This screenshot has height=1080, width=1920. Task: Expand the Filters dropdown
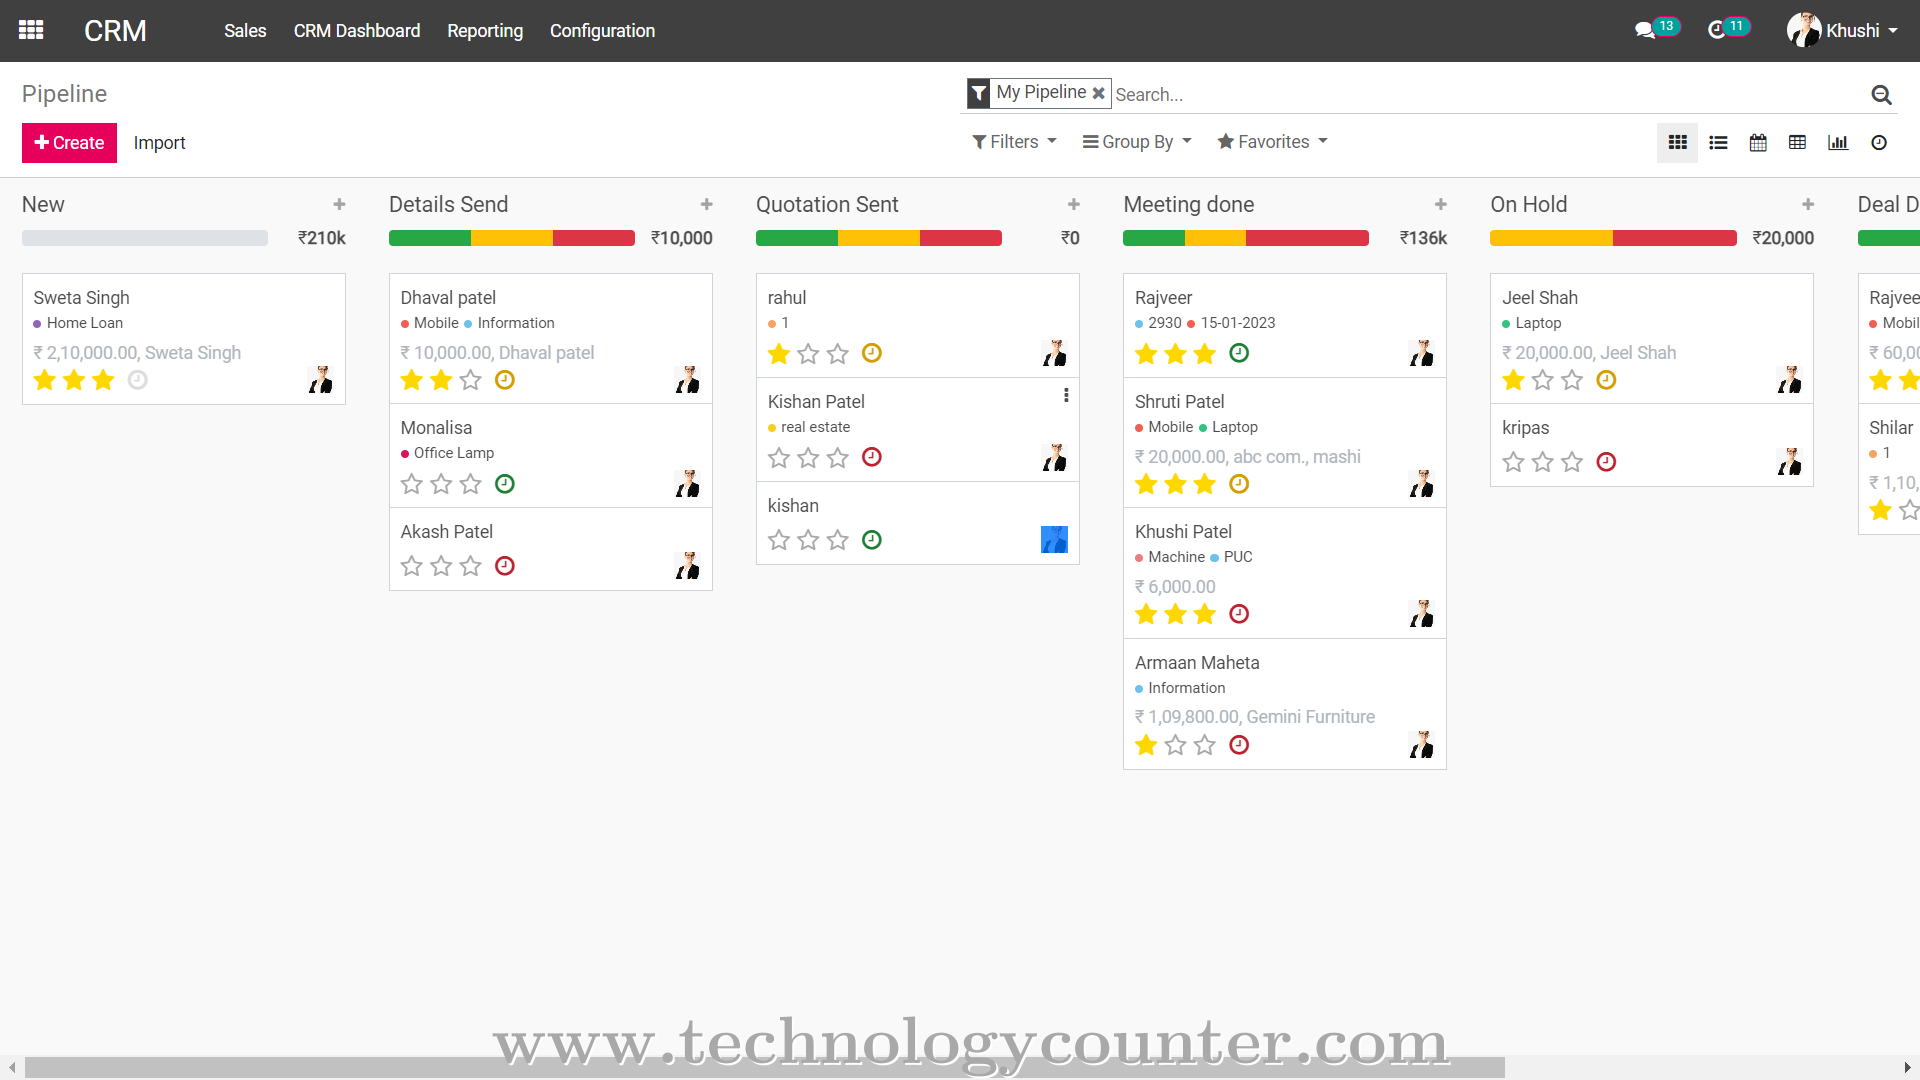click(1014, 142)
